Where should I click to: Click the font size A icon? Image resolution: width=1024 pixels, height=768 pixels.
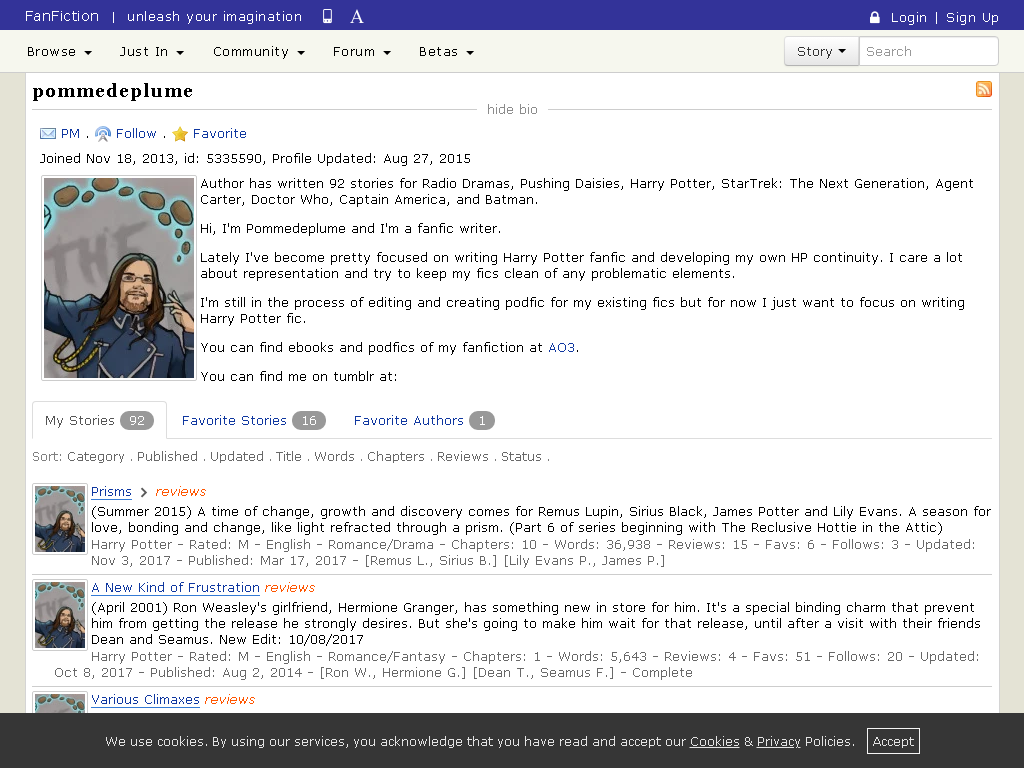[357, 16]
